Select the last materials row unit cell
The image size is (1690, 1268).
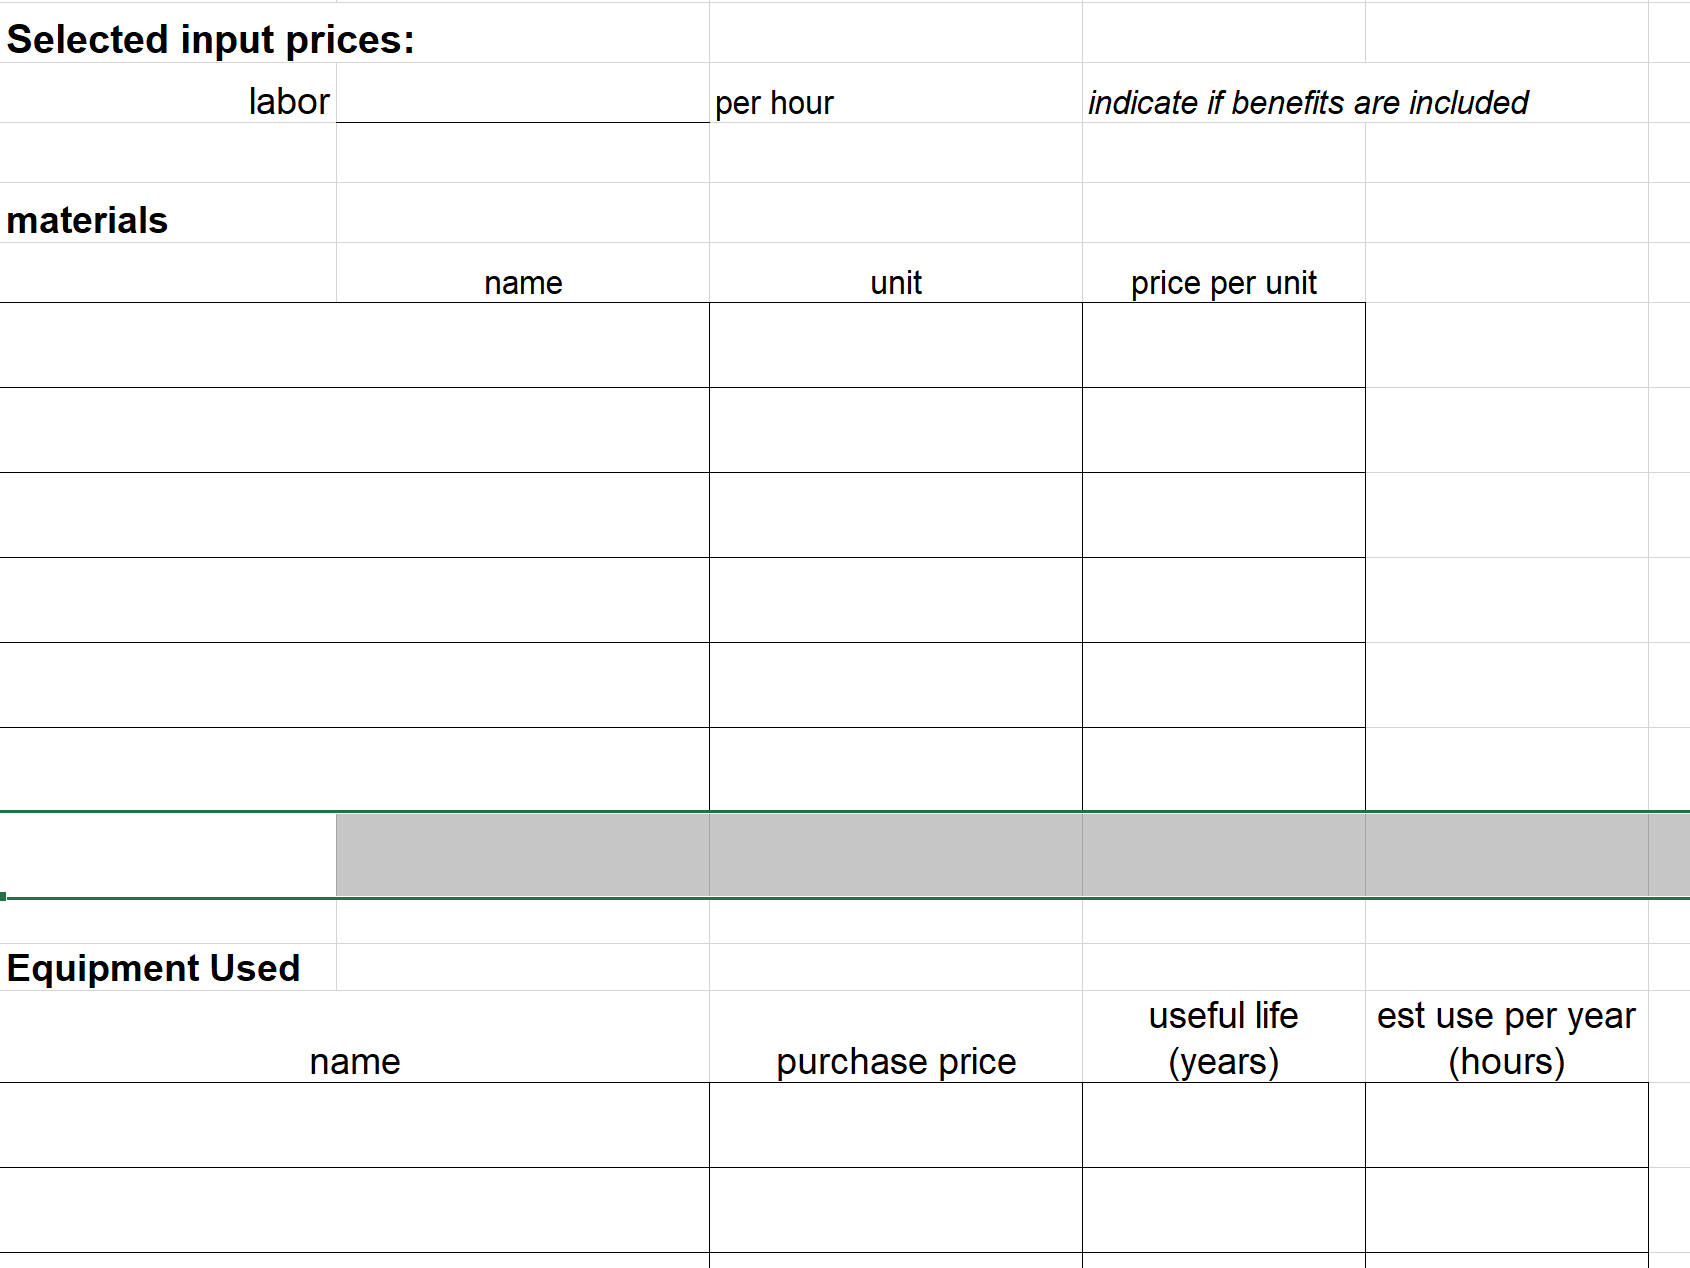pos(896,769)
